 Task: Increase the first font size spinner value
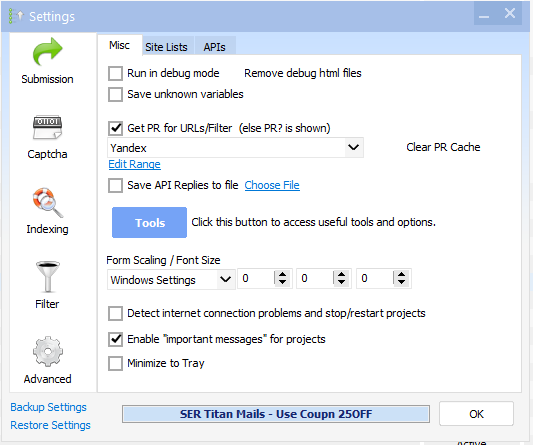coord(282,274)
